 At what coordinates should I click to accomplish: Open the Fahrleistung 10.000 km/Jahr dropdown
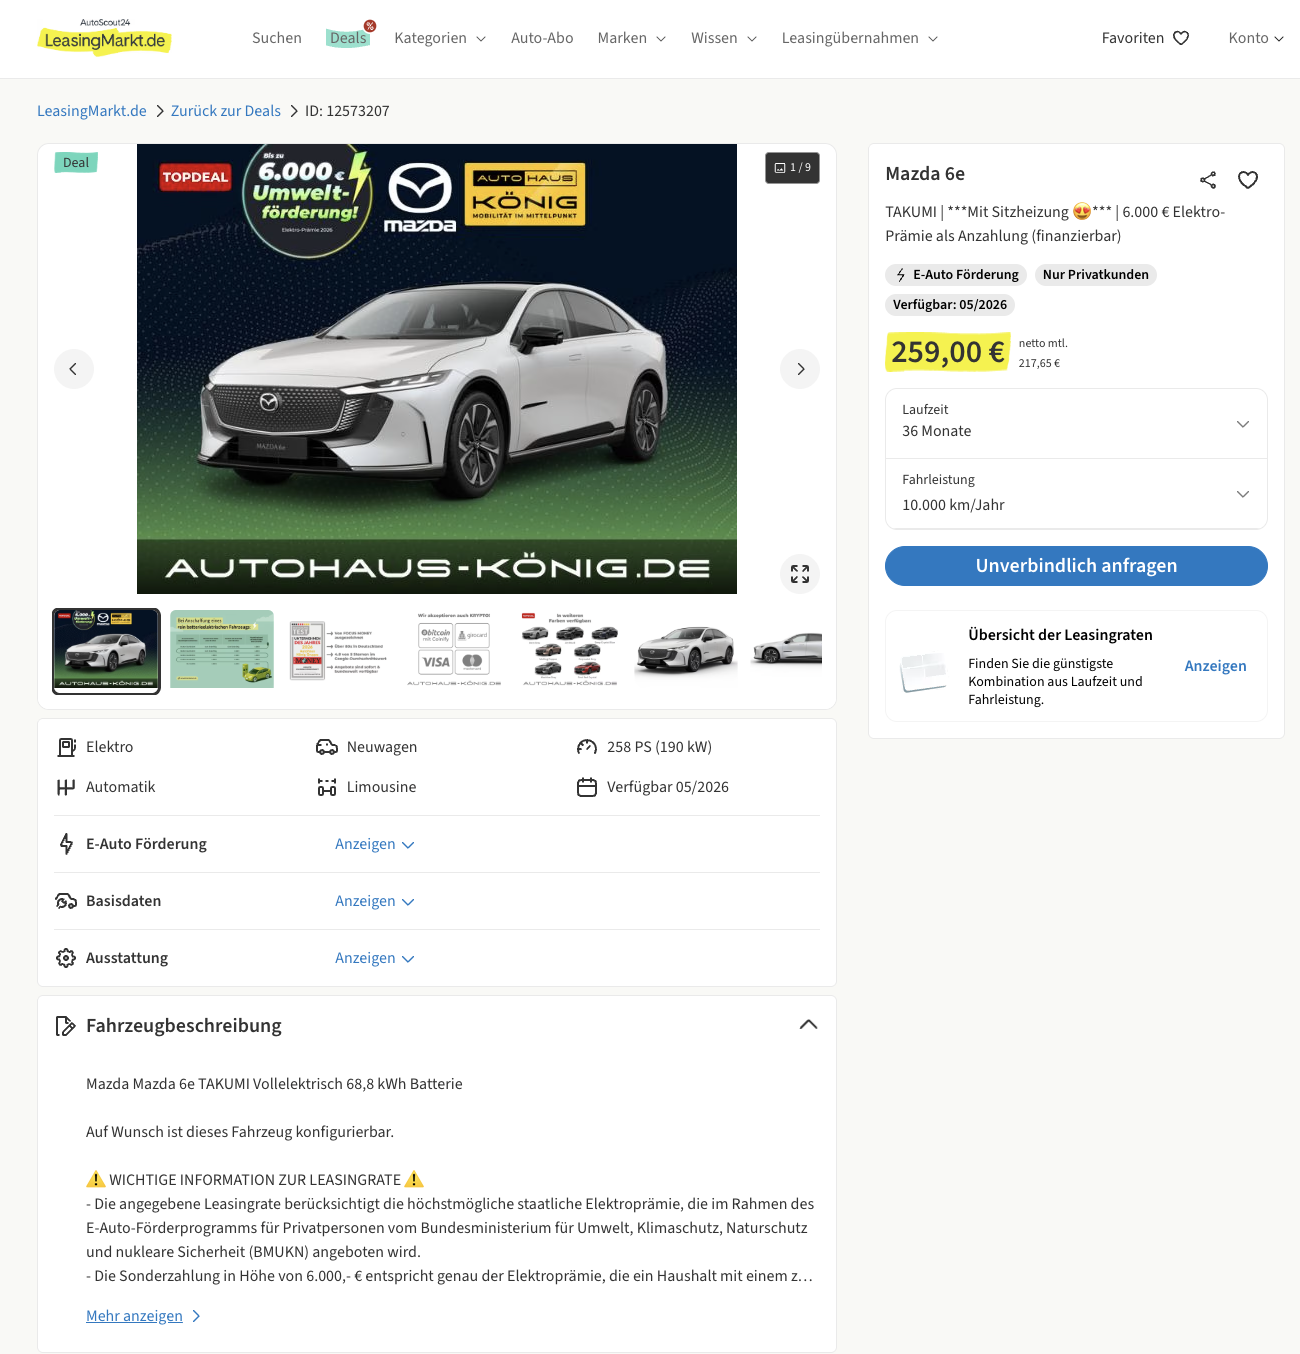(1076, 494)
